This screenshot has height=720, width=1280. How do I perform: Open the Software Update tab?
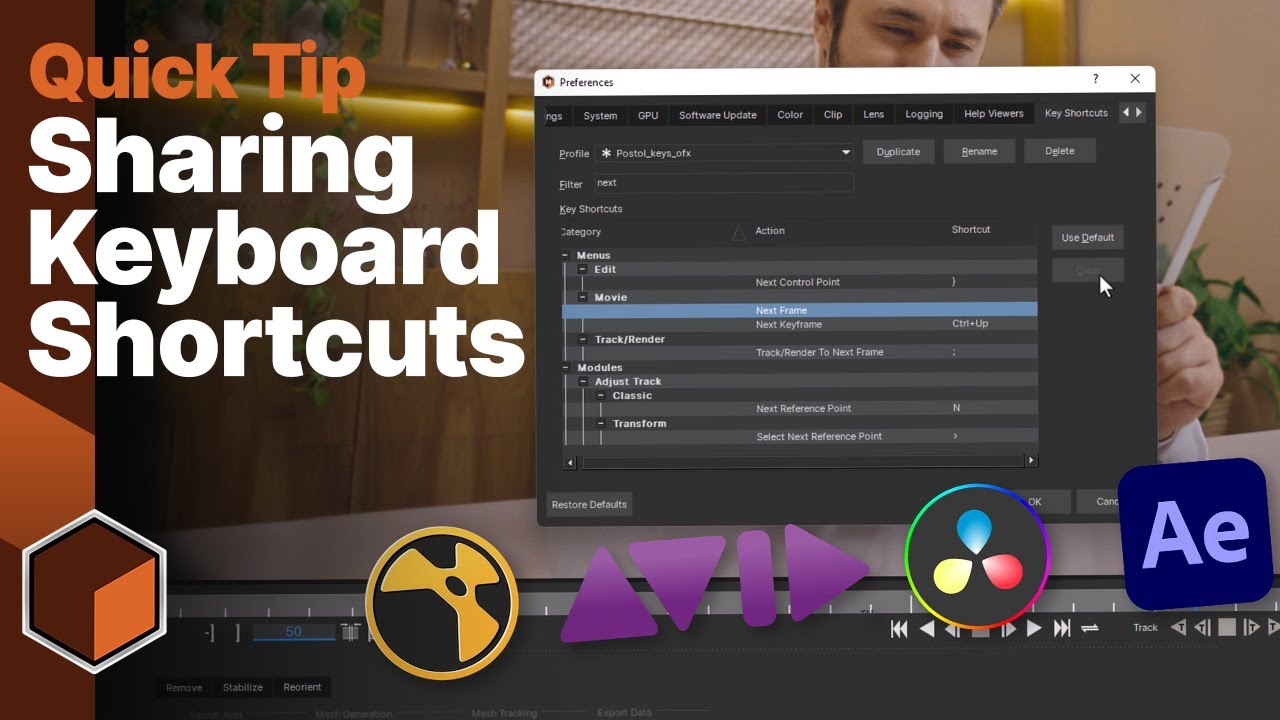(718, 115)
